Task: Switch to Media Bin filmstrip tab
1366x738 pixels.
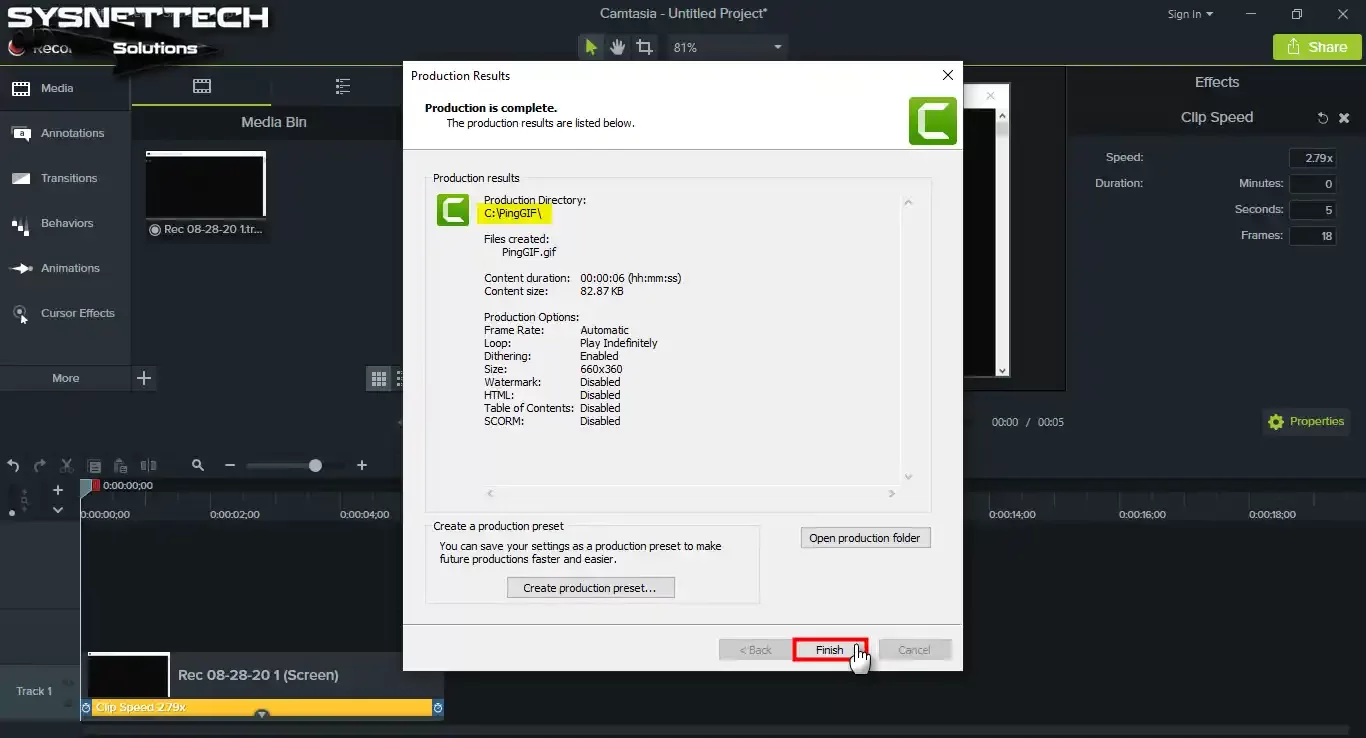Action: pos(202,86)
